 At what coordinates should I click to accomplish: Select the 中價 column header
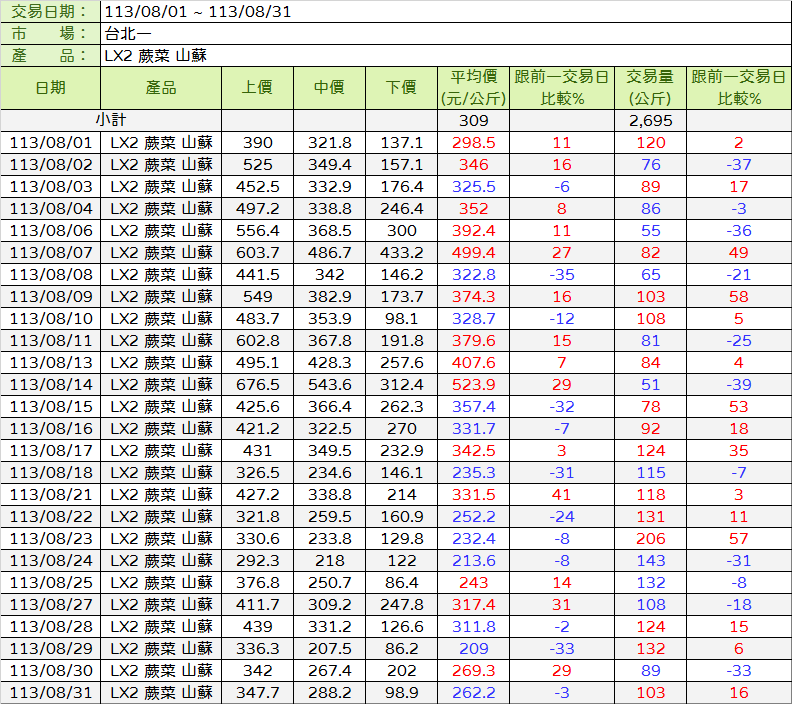point(329,88)
